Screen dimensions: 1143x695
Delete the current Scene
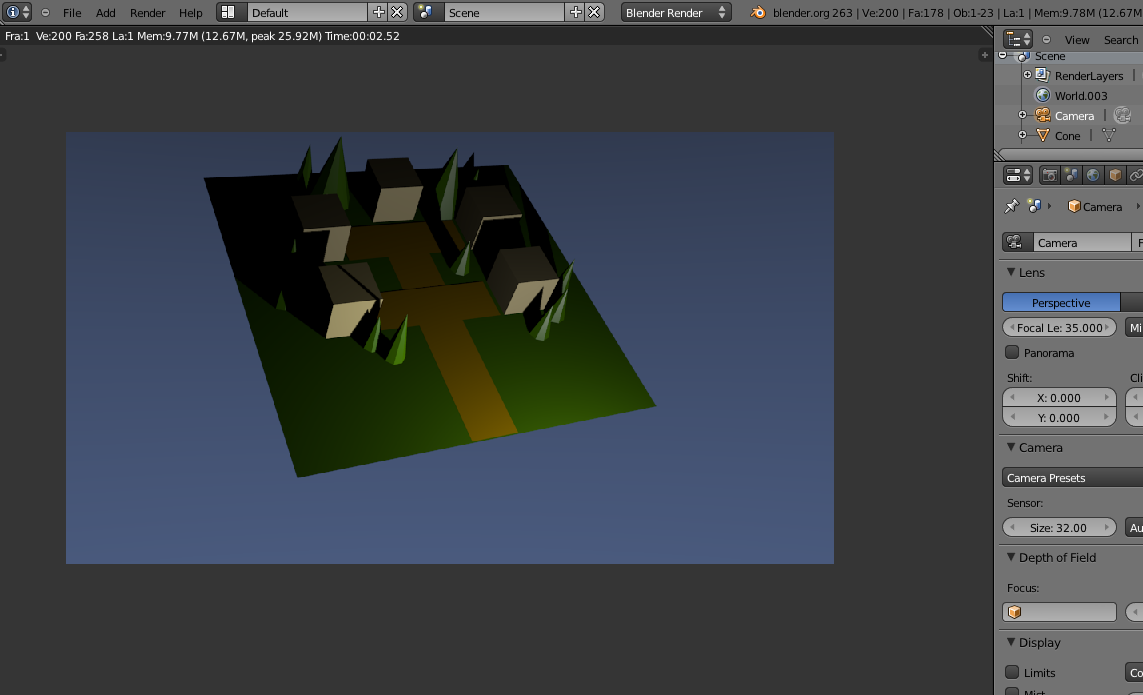pos(594,12)
